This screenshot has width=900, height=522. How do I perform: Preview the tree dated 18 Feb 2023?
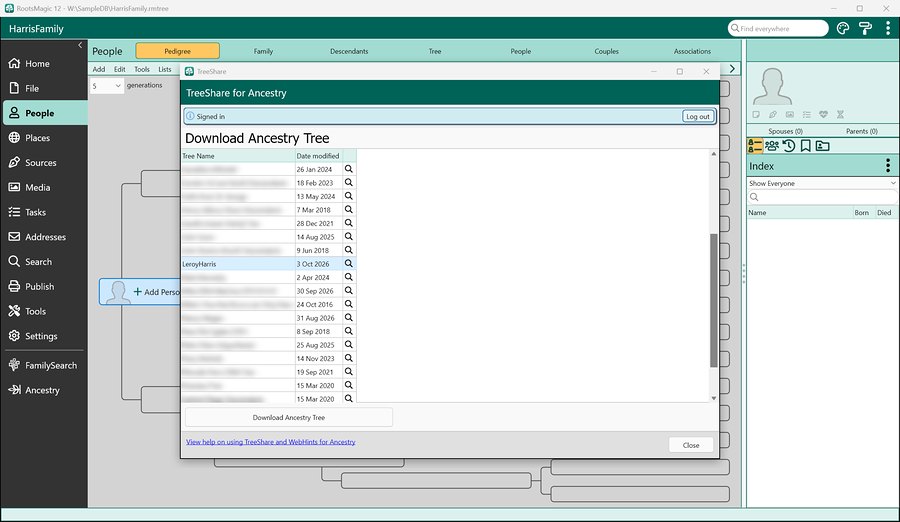[x=348, y=183]
